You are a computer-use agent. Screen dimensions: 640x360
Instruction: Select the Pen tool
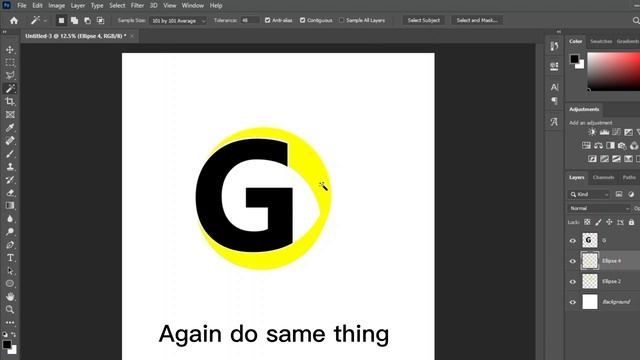[x=10, y=245]
